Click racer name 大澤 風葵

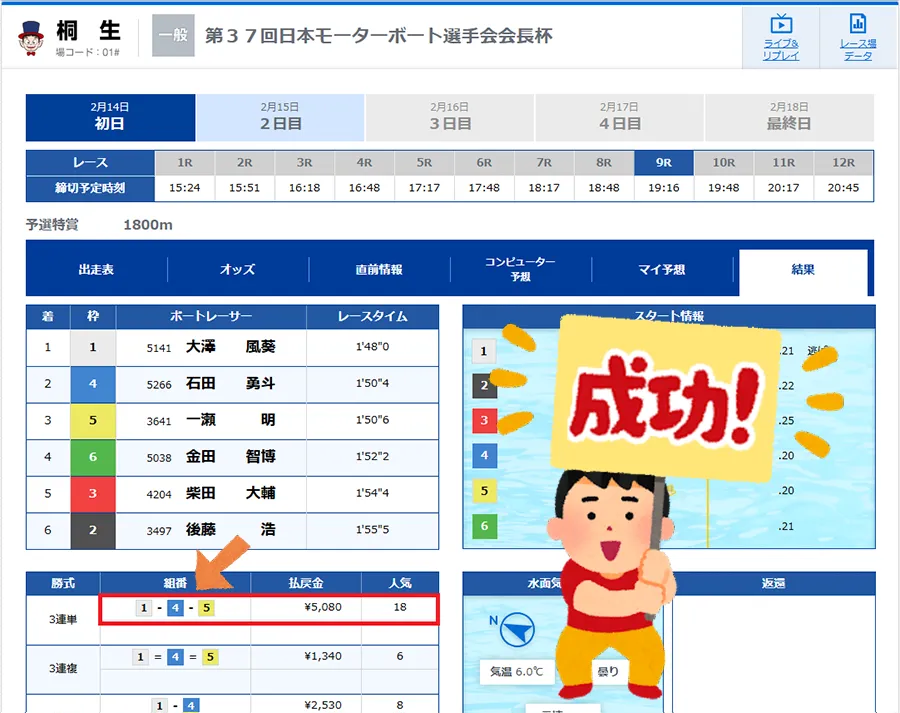click(x=230, y=347)
